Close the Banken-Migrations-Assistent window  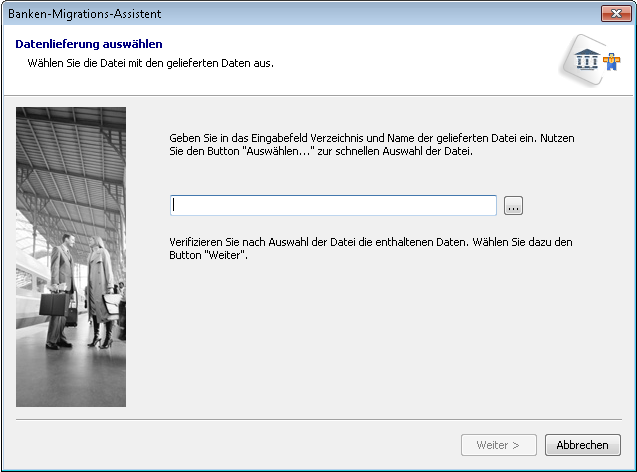coord(613,14)
